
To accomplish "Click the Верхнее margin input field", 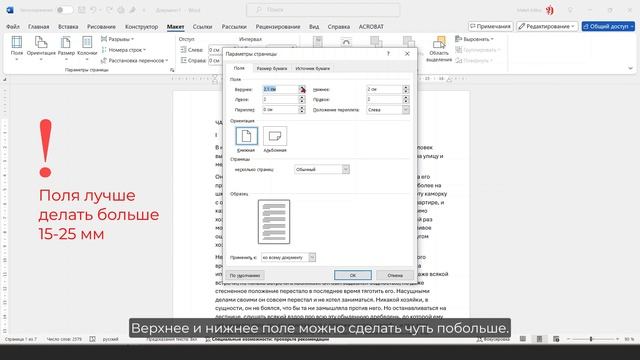I will [280, 89].
